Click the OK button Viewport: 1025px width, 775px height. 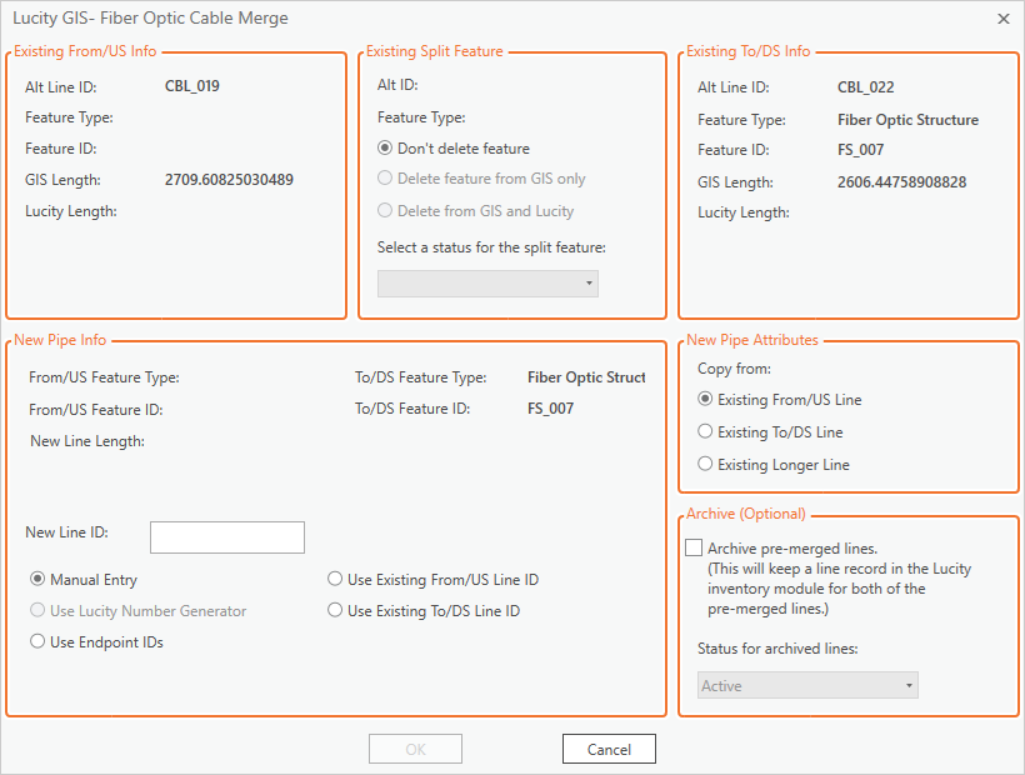pos(415,749)
